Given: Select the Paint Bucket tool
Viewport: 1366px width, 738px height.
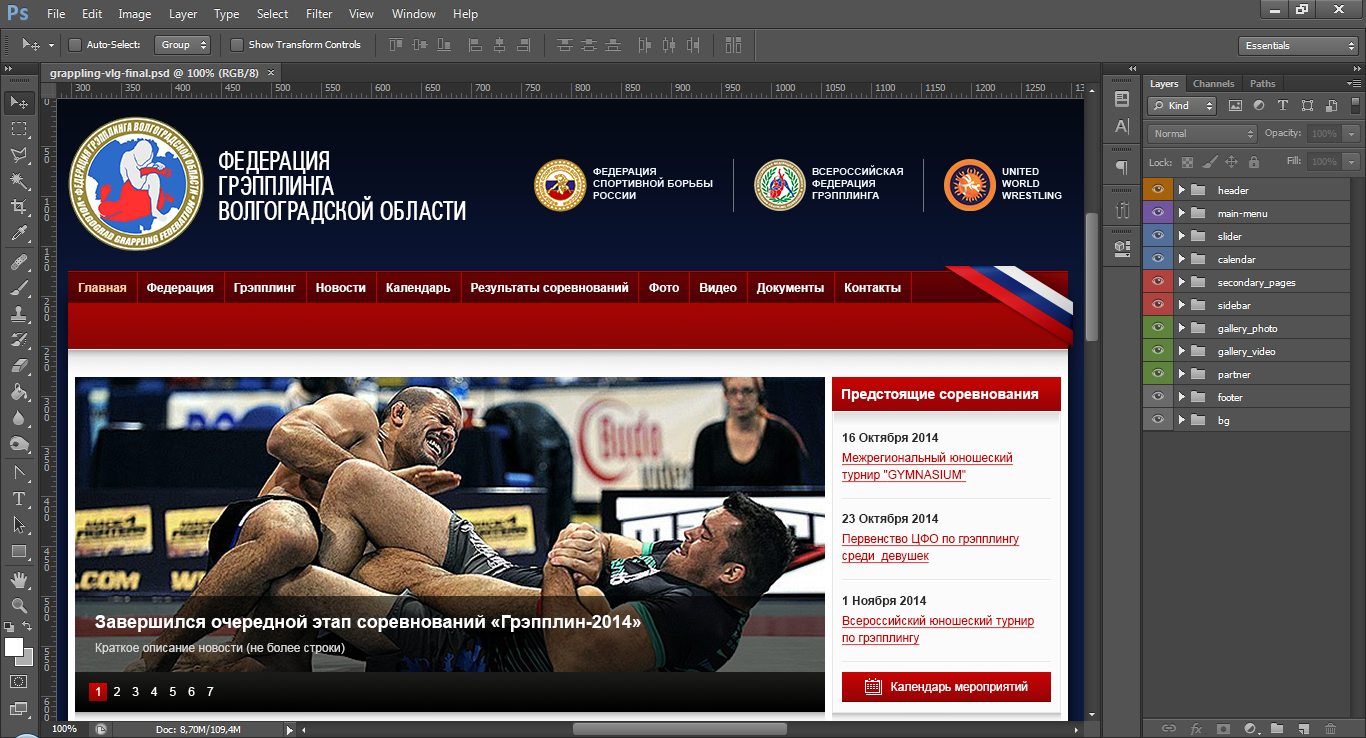Looking at the screenshot, I should coord(19,392).
